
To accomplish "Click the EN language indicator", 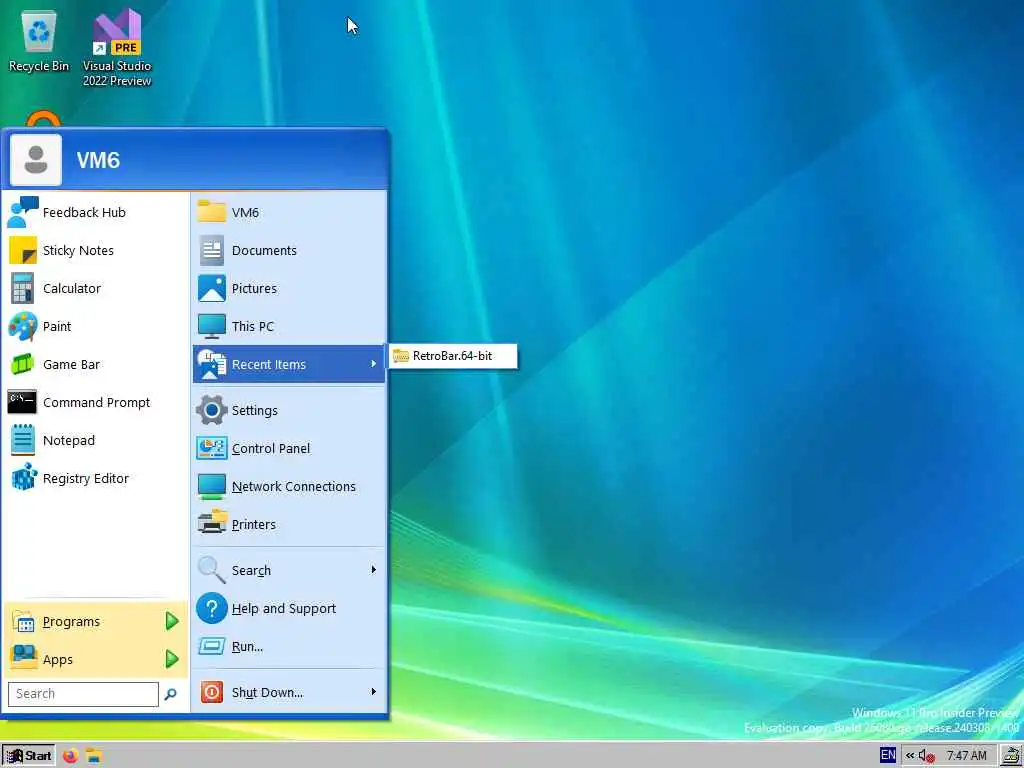I will tap(888, 755).
